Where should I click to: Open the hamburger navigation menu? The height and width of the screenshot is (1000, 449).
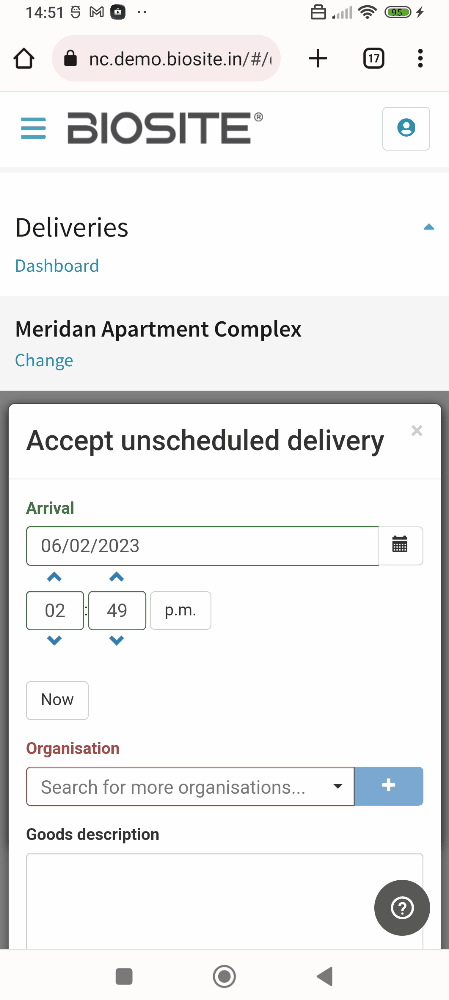point(33,128)
